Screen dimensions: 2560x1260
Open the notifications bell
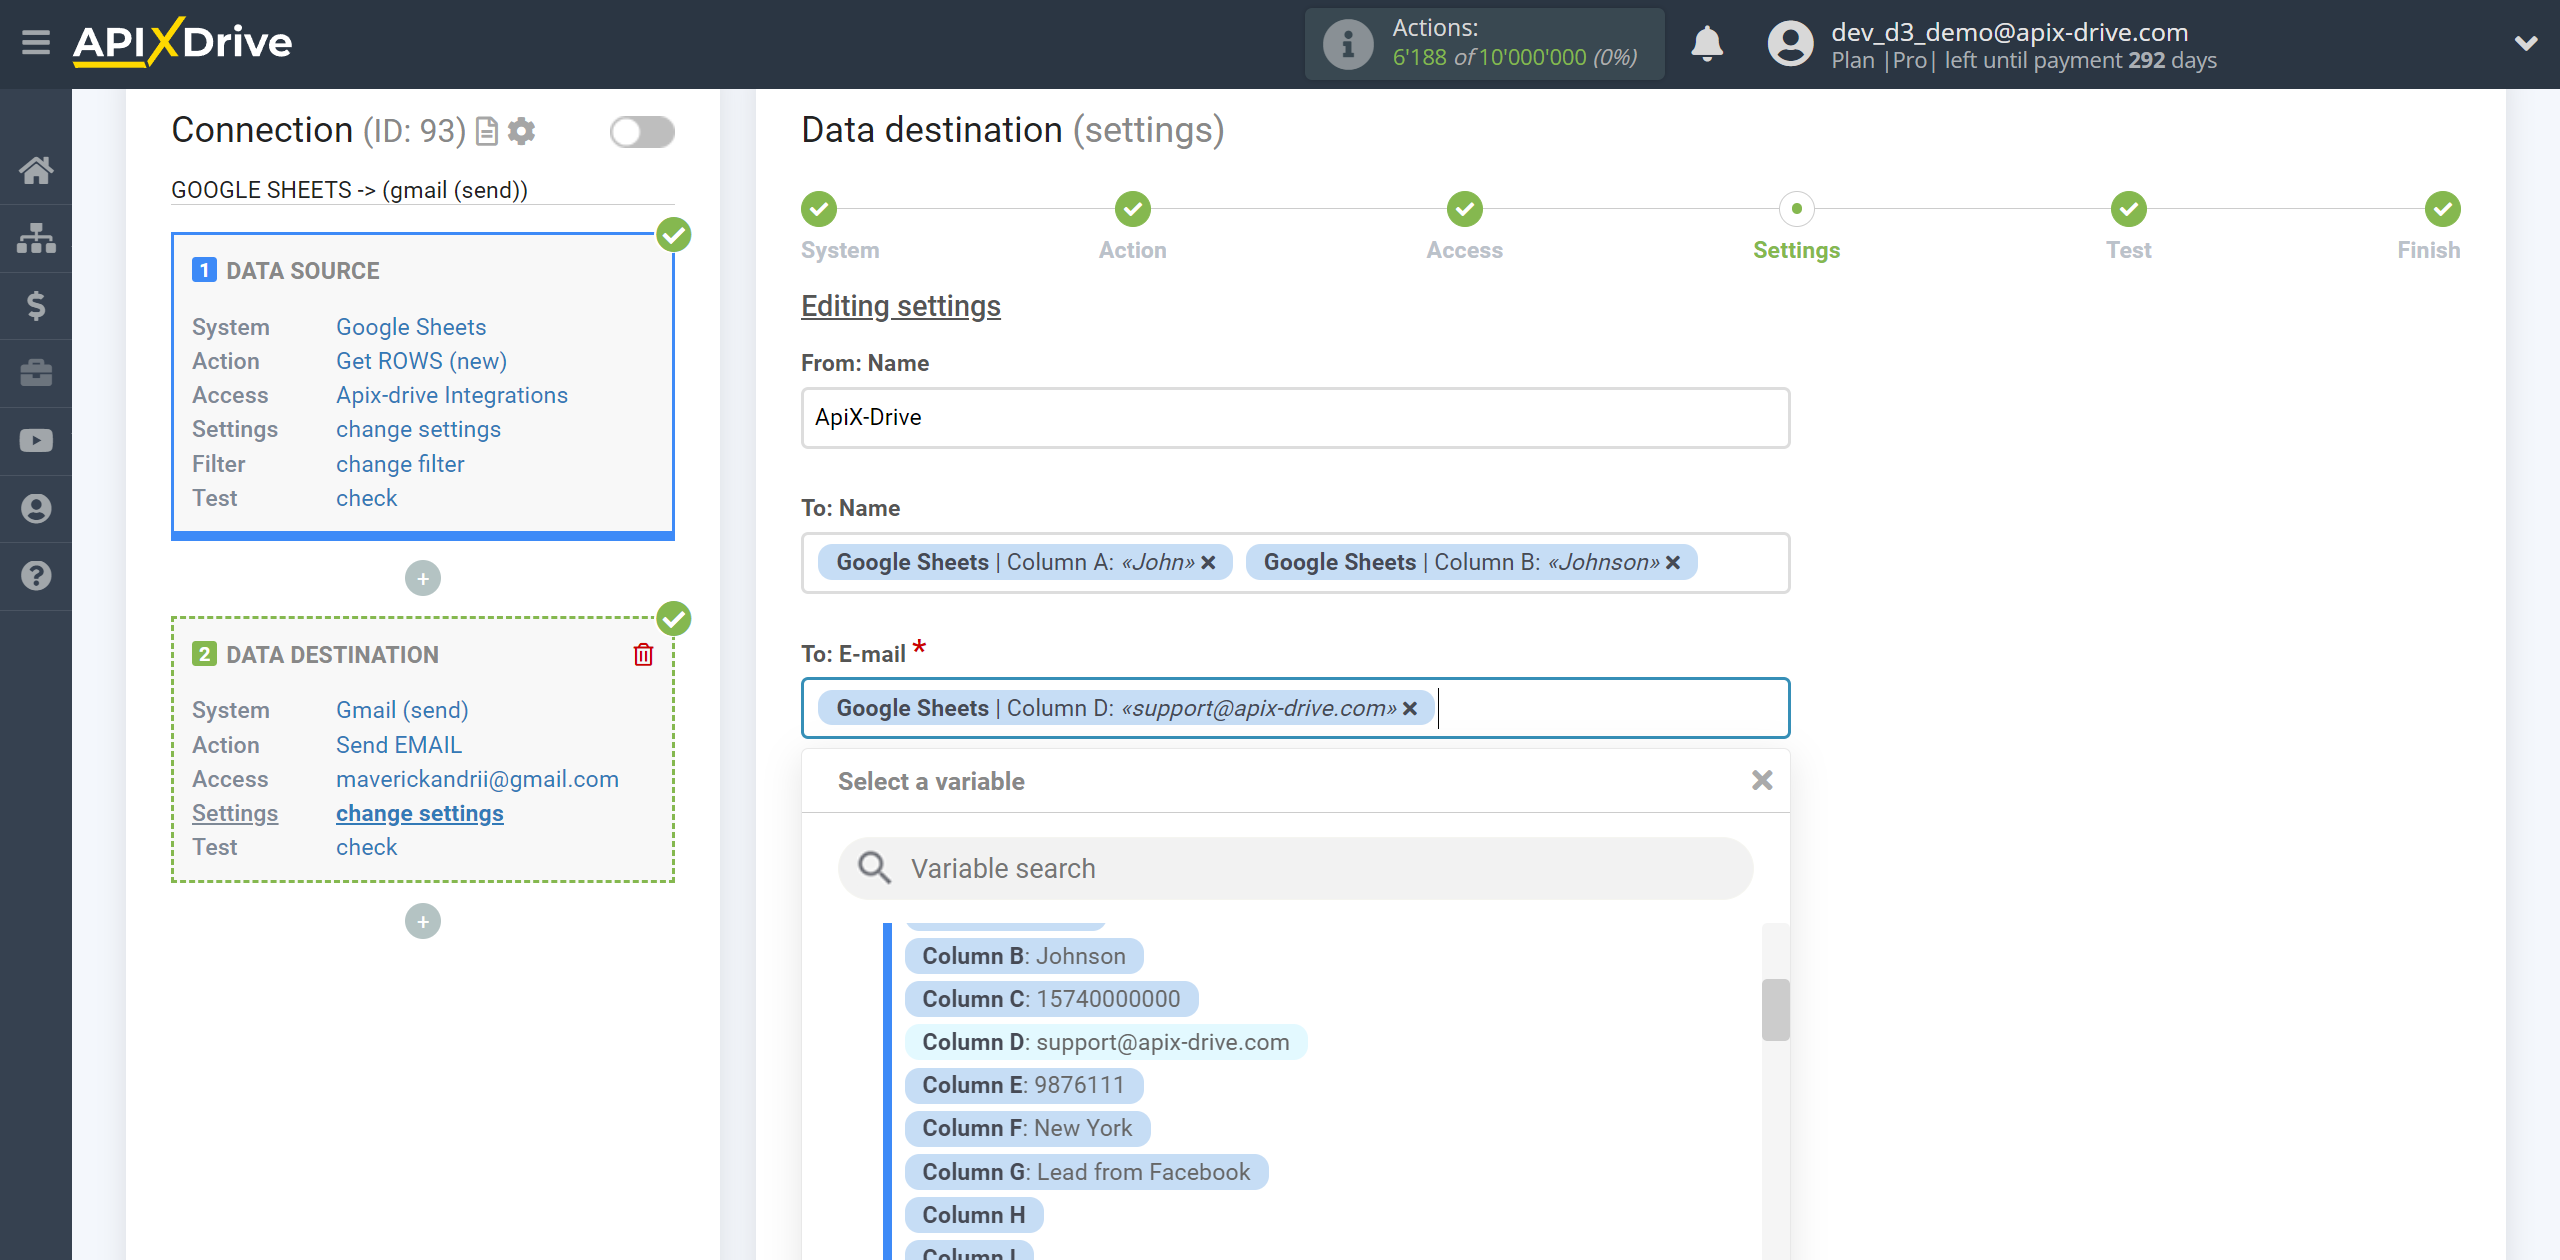(x=1706, y=44)
